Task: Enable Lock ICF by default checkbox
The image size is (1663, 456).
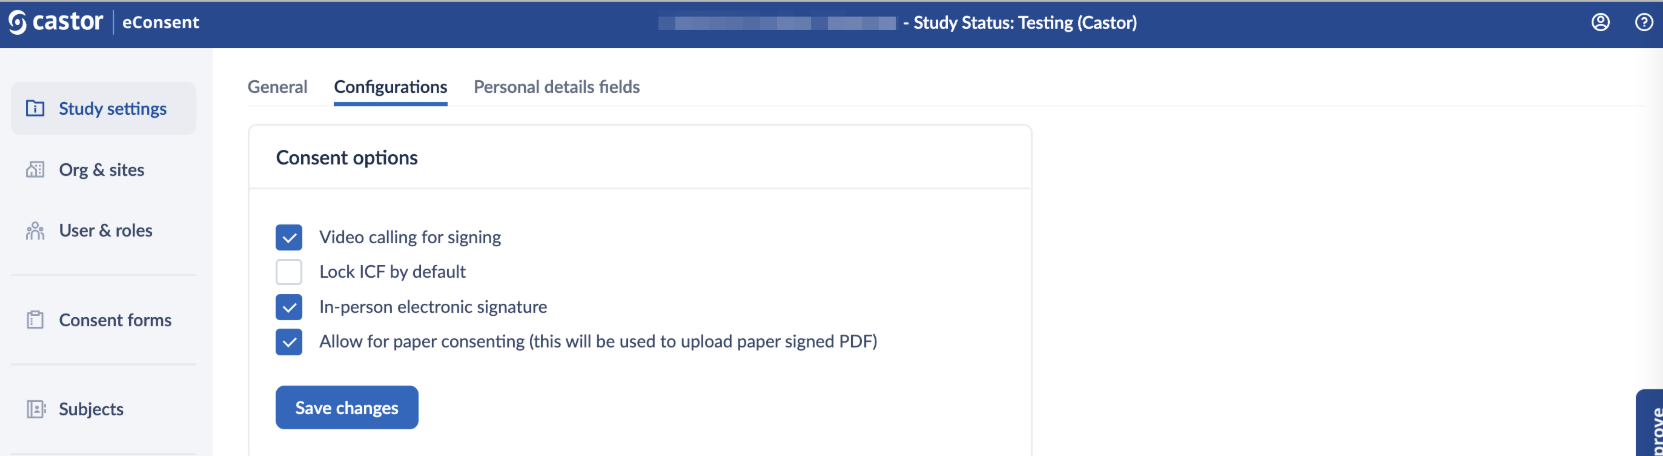Action: point(289,272)
